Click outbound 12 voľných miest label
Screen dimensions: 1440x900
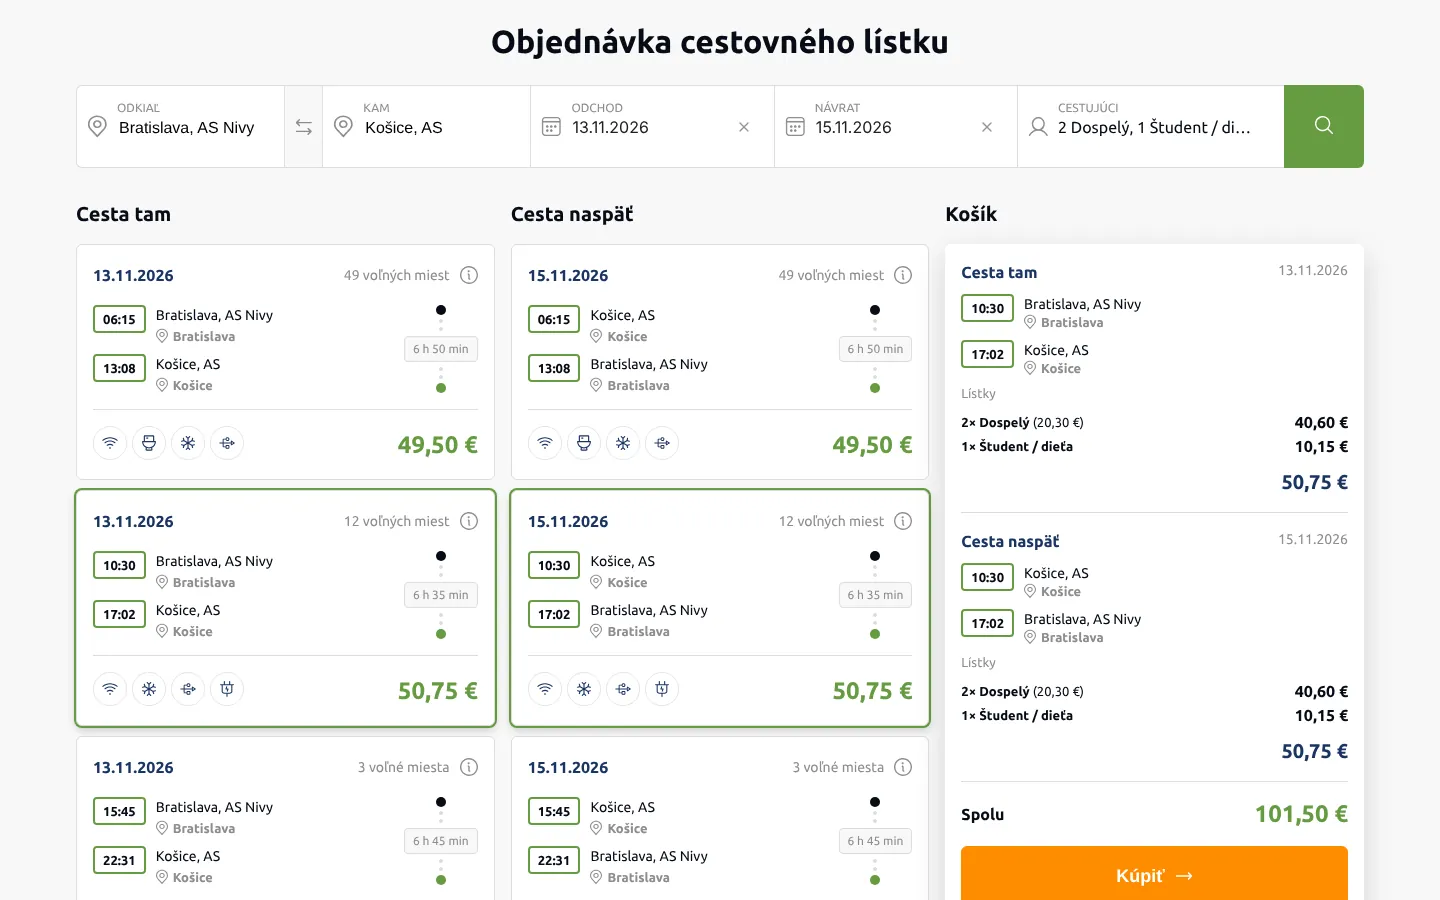[x=397, y=521]
